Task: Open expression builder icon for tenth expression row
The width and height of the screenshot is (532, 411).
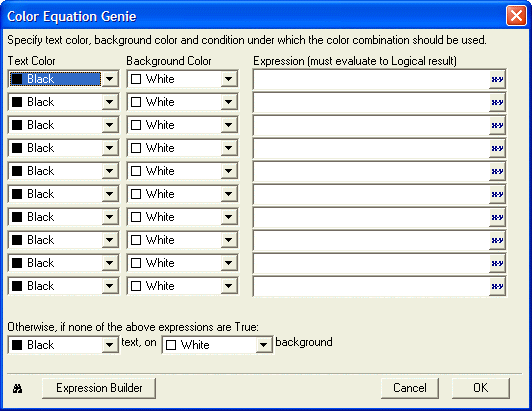Action: click(497, 286)
